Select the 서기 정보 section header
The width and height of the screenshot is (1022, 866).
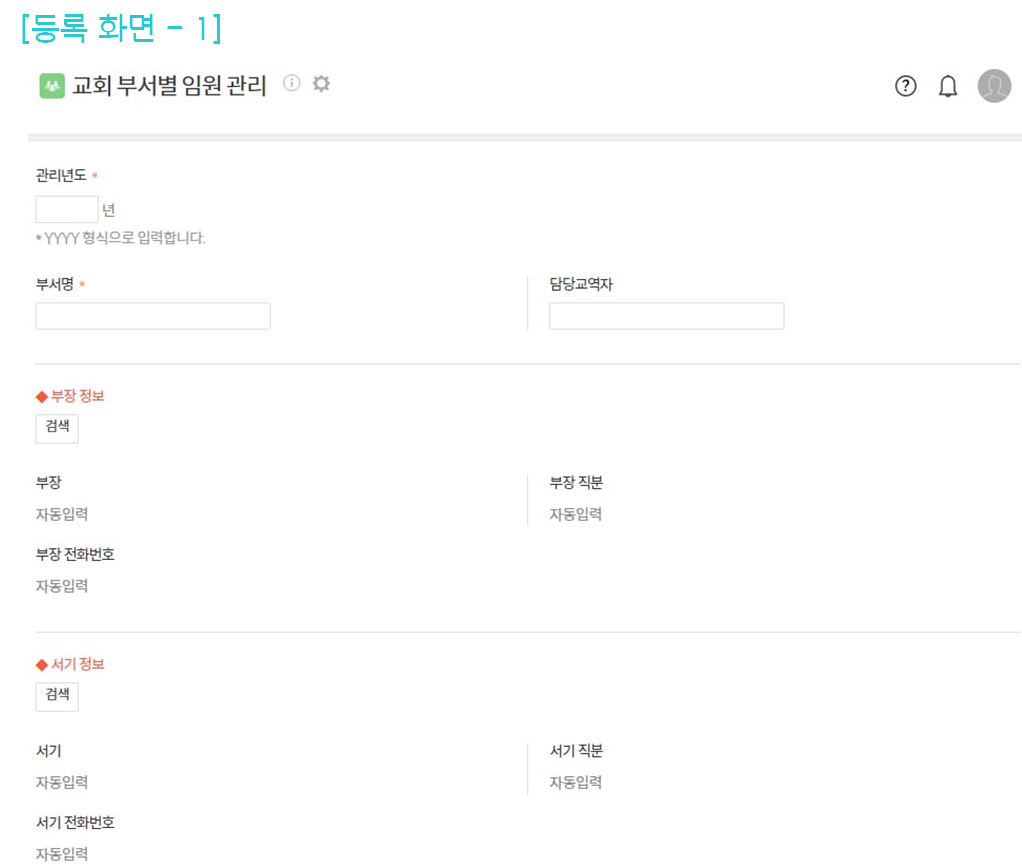71,664
